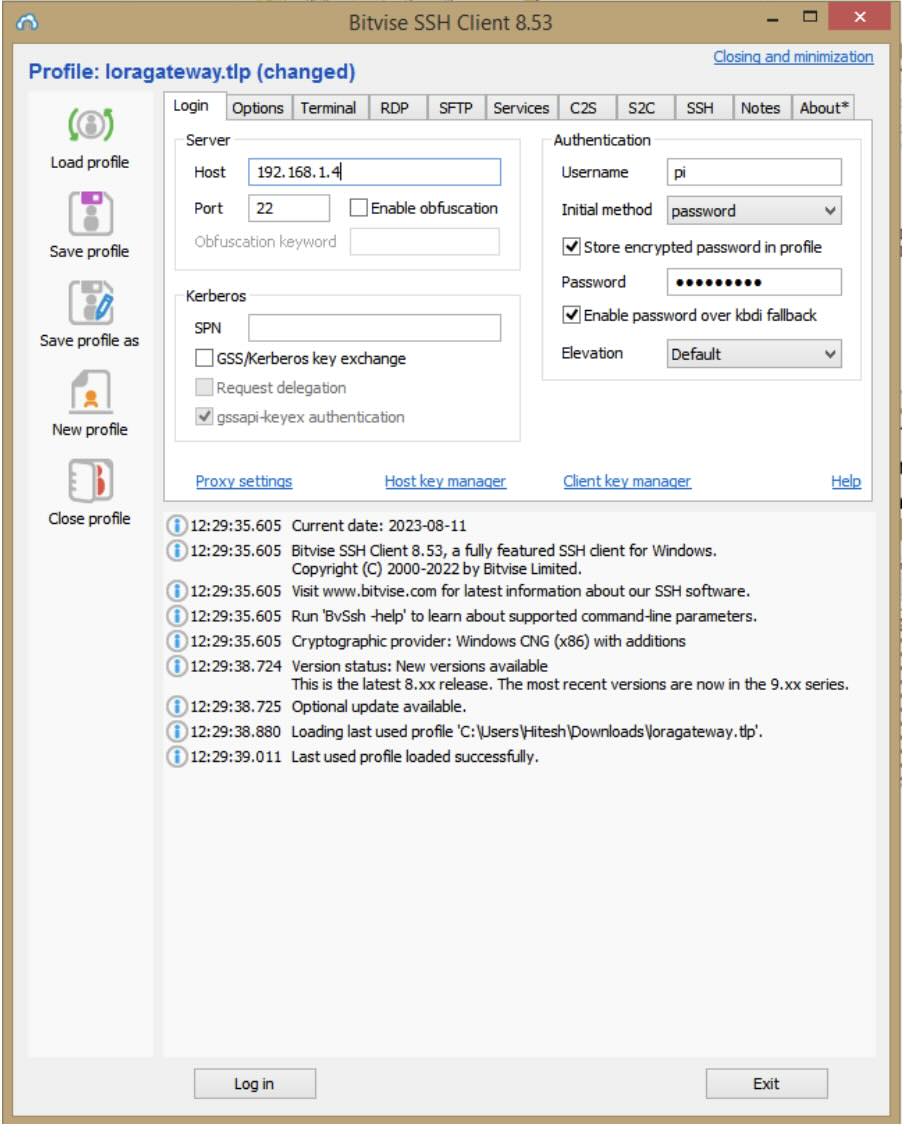Image resolution: width=904 pixels, height=1140 pixels.
Task: Click the Port input field
Action: coord(289,209)
